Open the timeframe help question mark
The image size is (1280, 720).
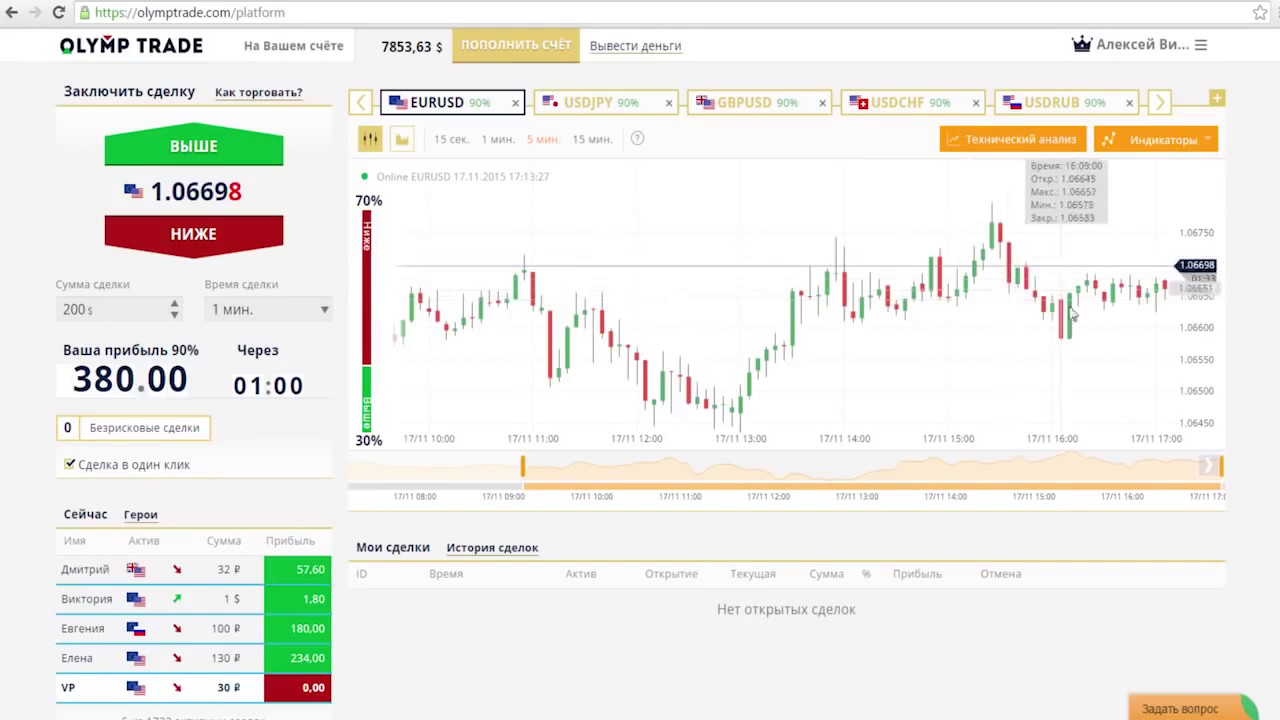tap(637, 139)
